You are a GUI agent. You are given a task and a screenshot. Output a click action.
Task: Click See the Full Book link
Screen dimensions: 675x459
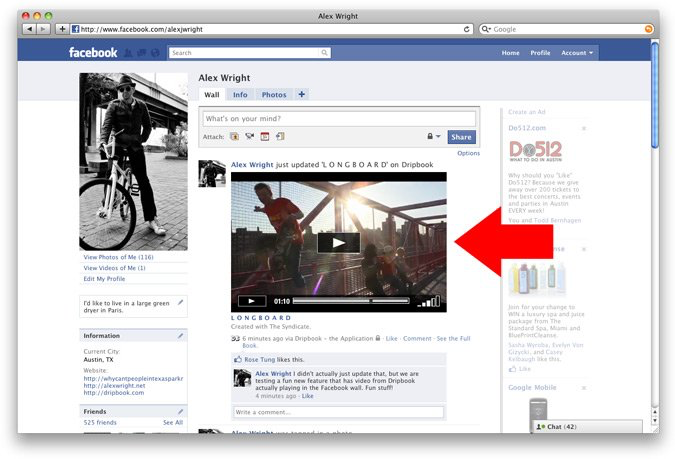pyautogui.click(x=453, y=338)
